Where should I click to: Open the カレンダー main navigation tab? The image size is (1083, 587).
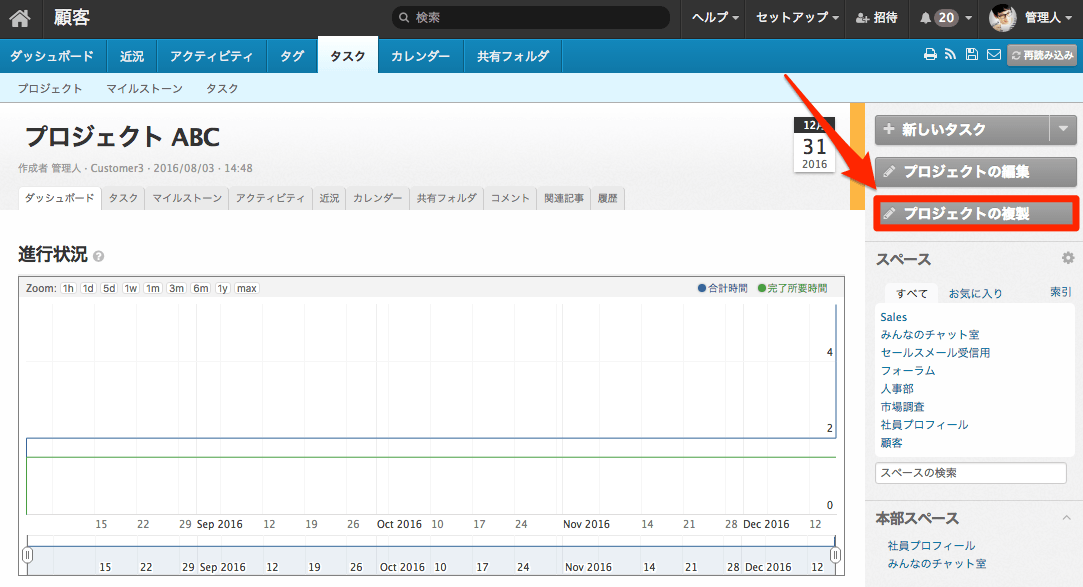(x=421, y=56)
